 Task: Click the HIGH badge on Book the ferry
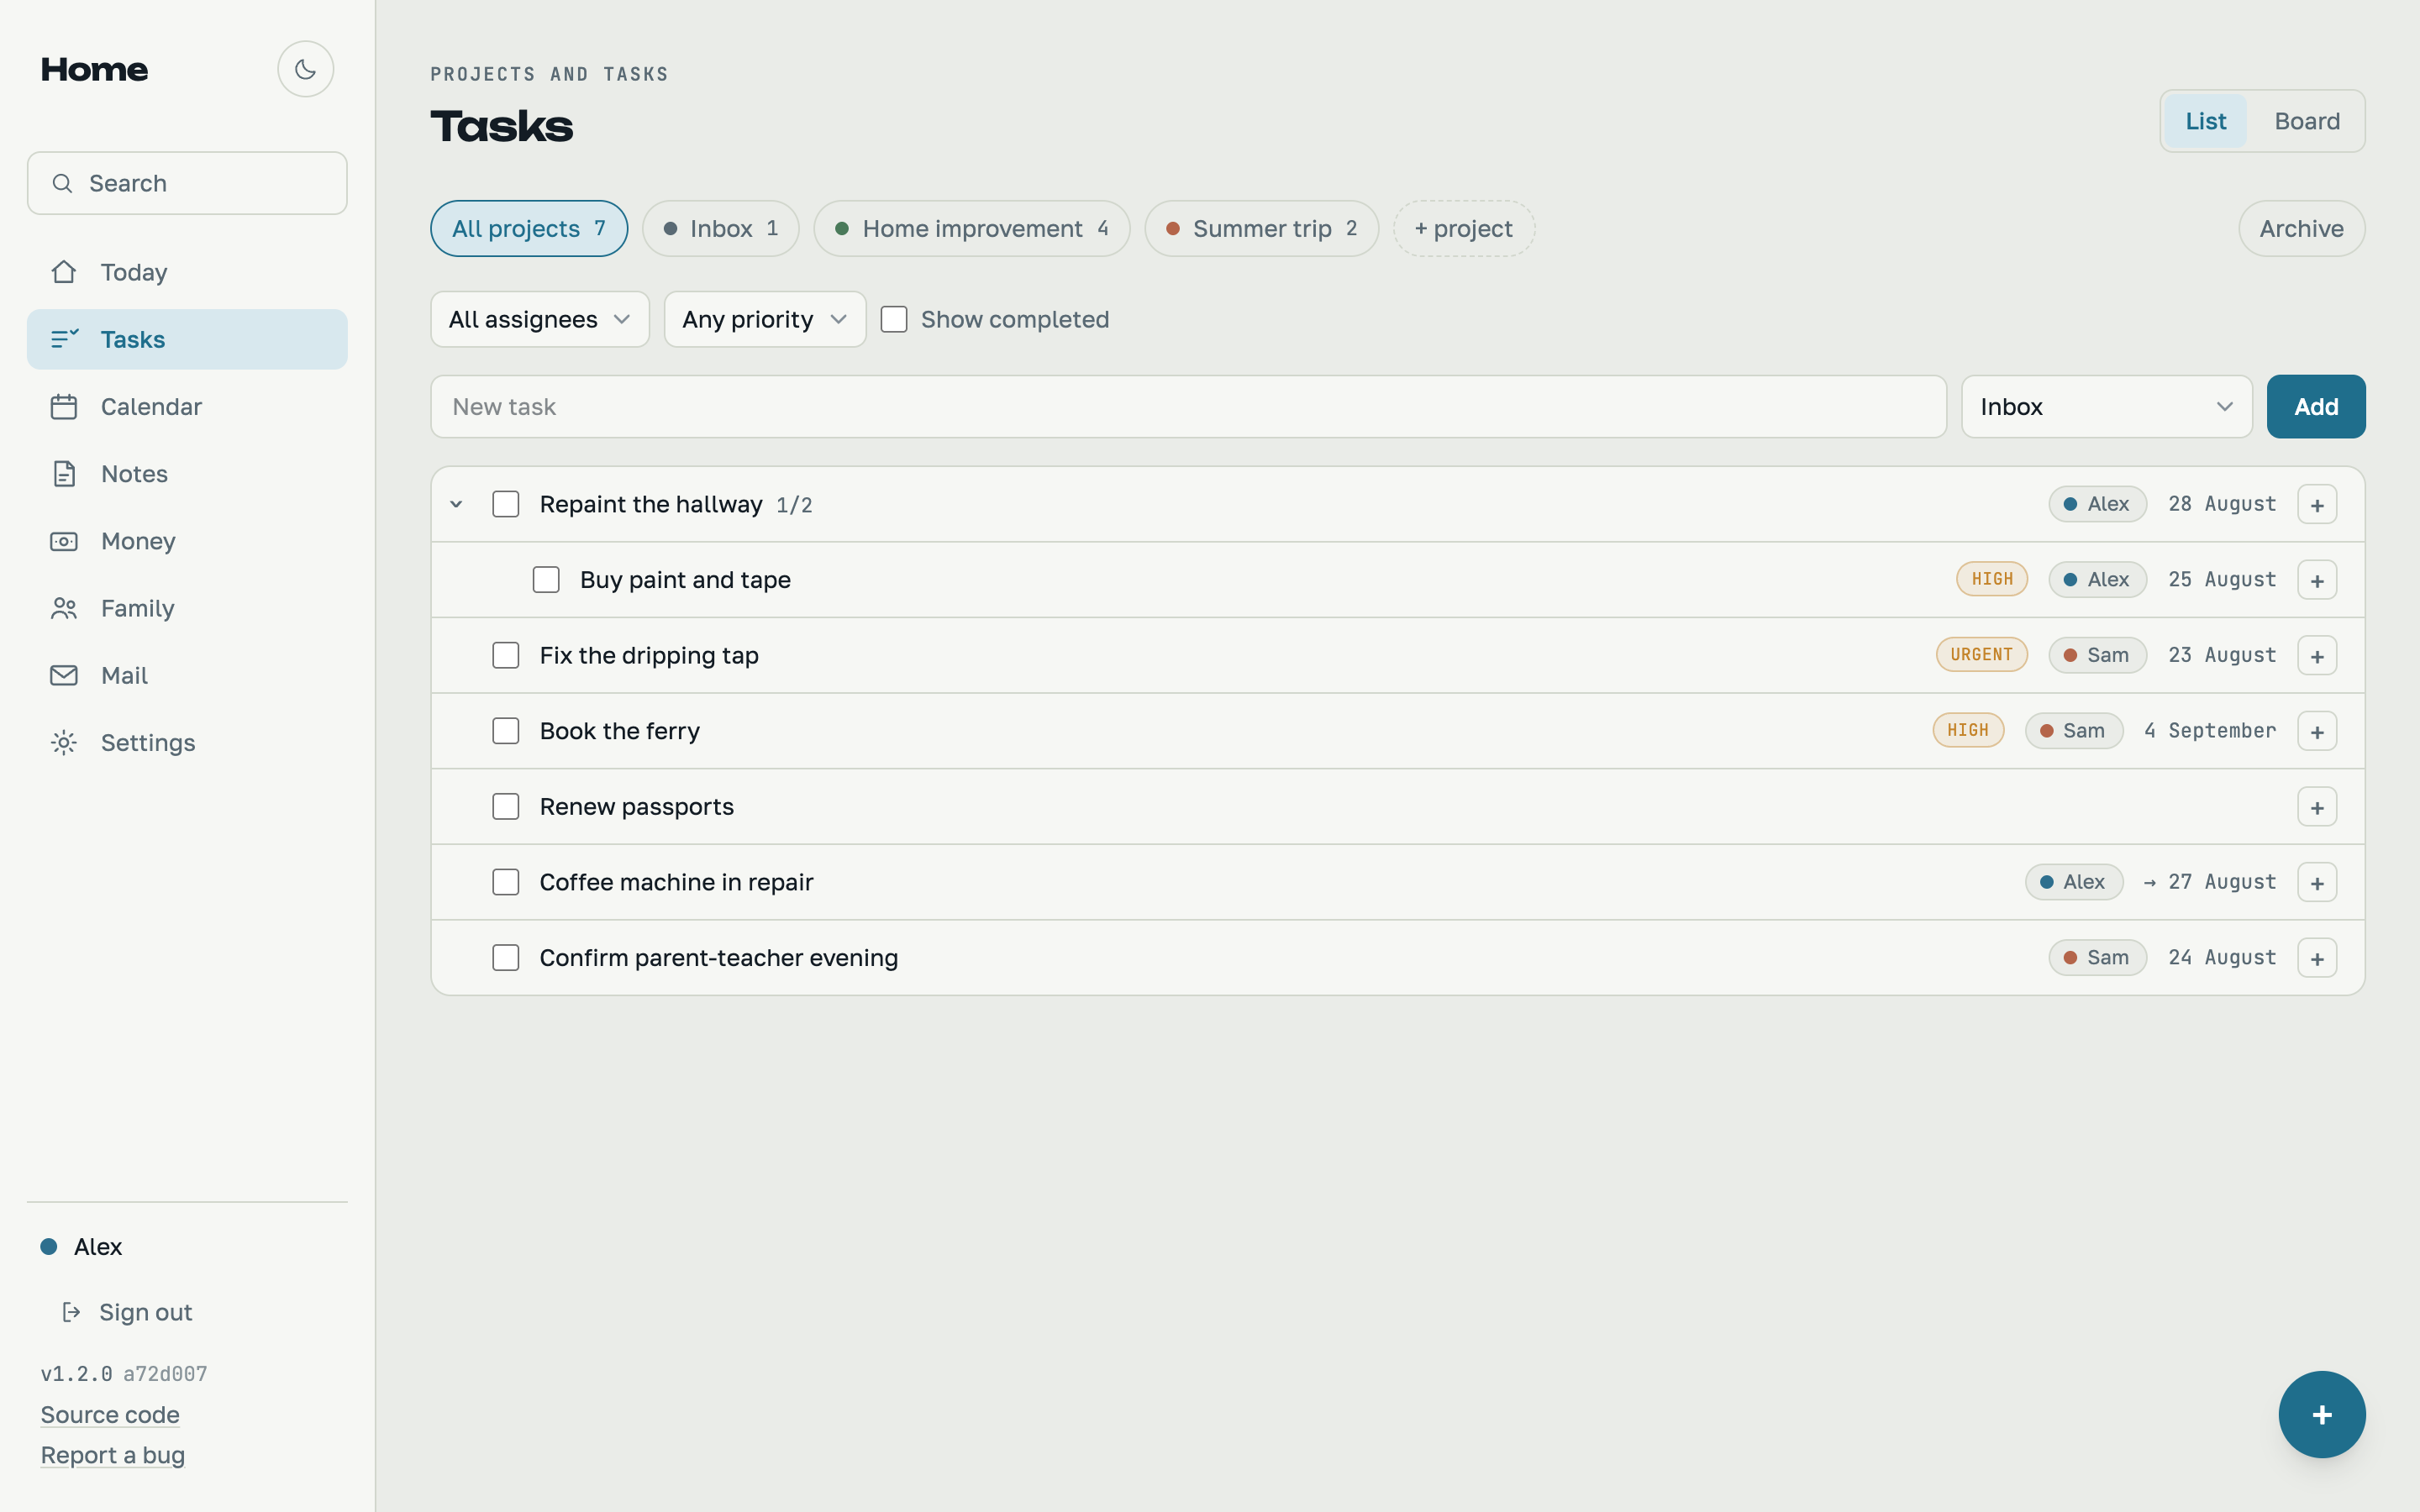click(1968, 731)
